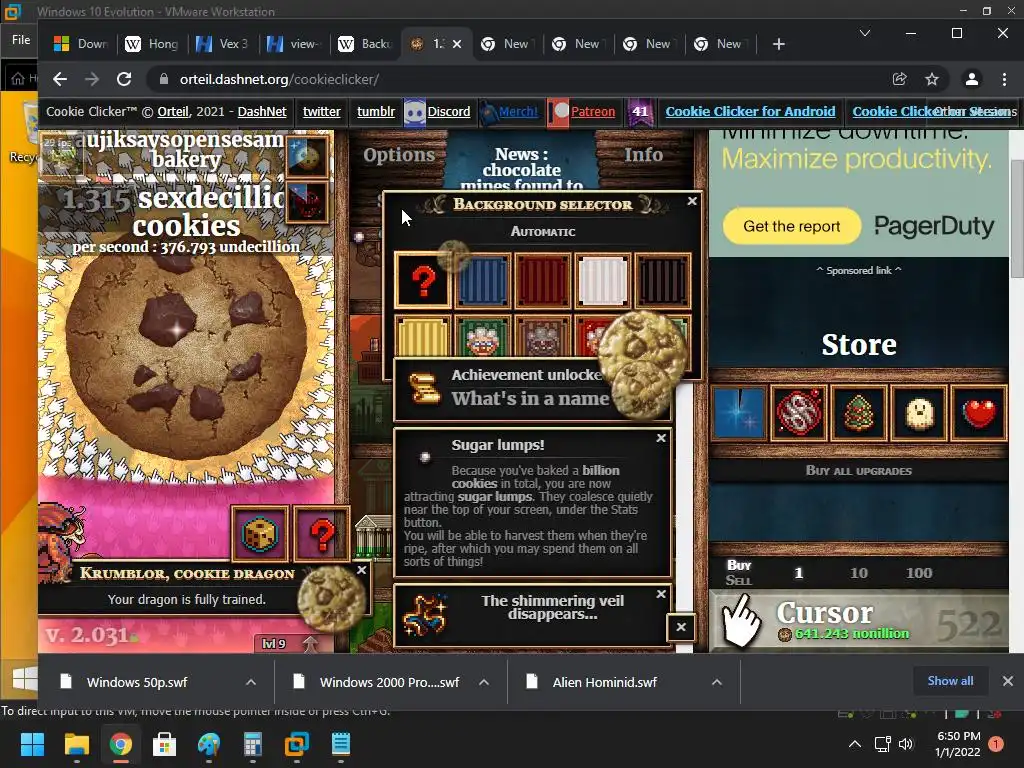Pick the white striped background tile
The image size is (1024, 768).
click(603, 281)
